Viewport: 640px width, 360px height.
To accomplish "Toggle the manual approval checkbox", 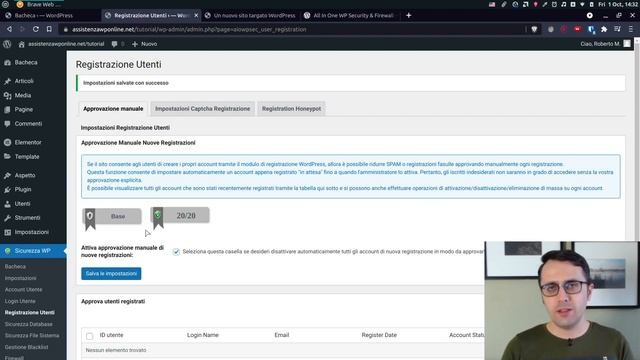I will [176, 251].
